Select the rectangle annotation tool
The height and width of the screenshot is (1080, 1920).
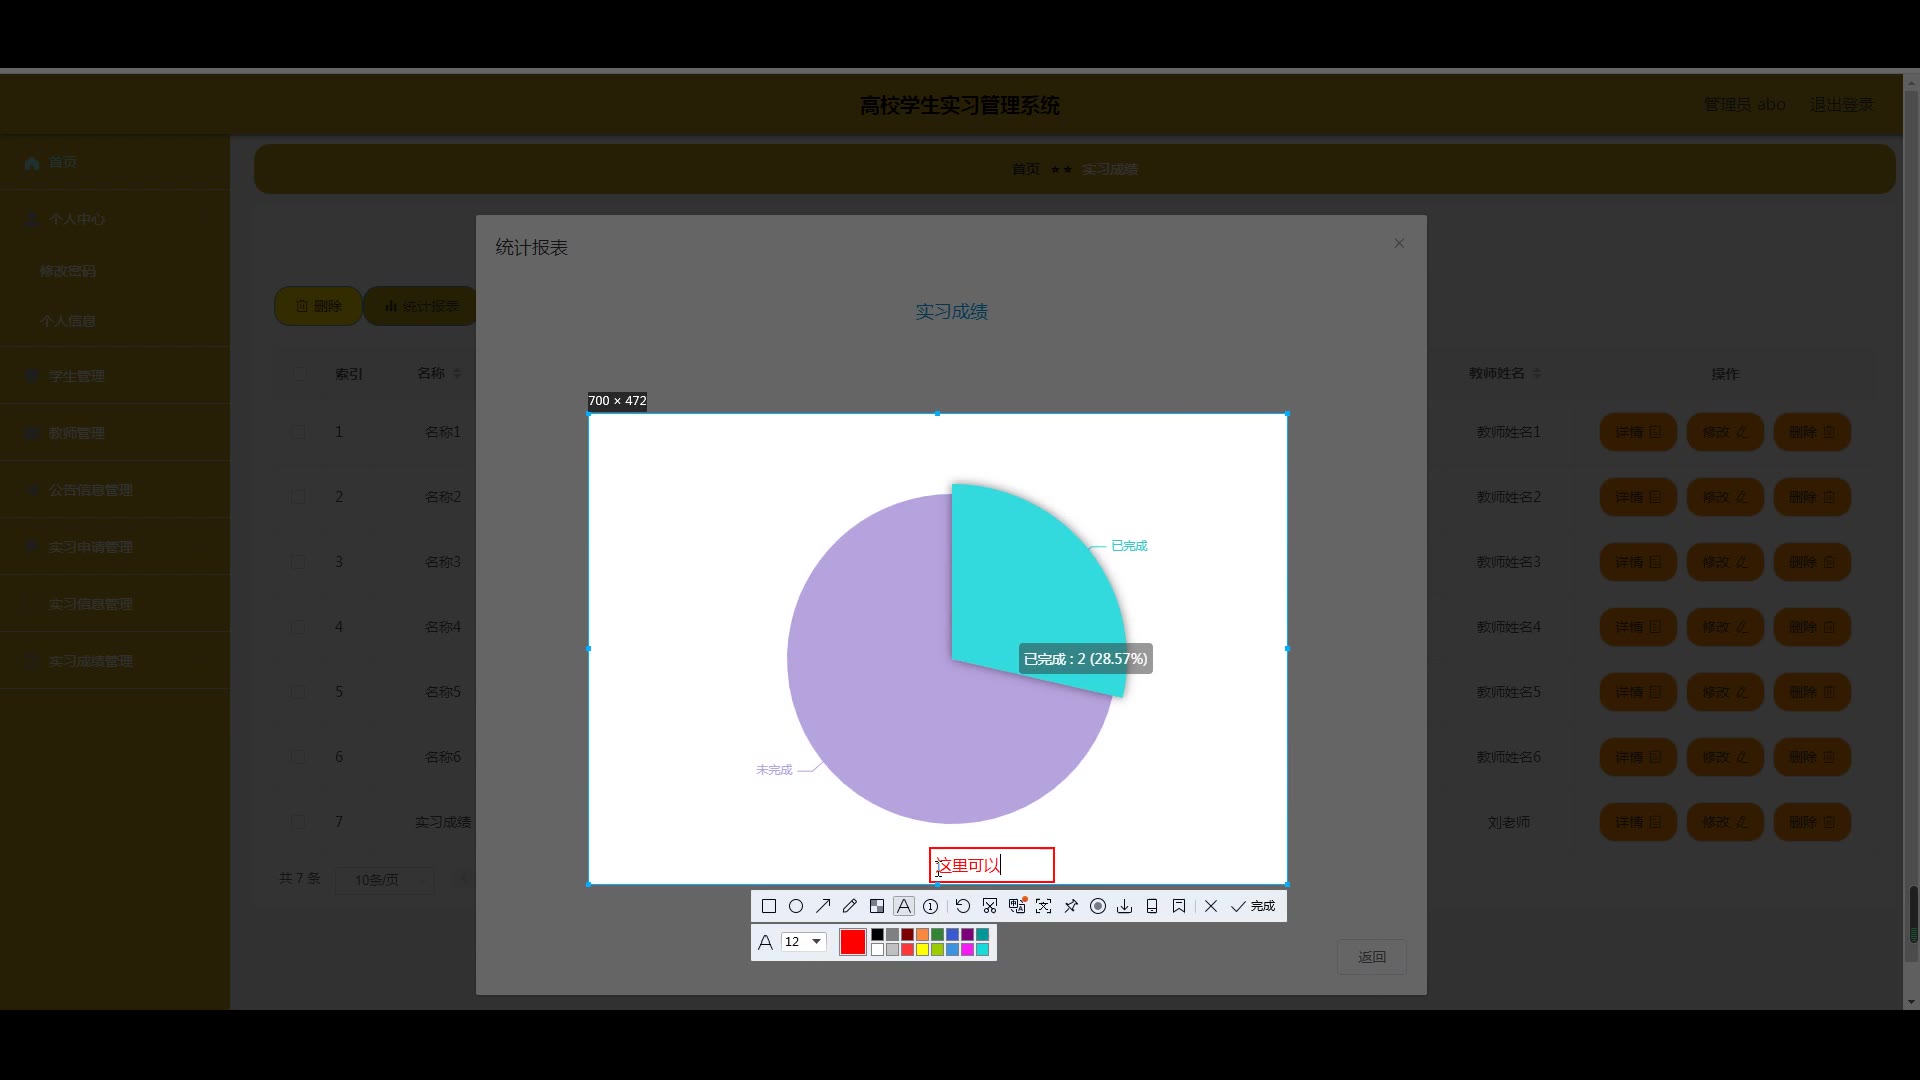[x=768, y=906]
